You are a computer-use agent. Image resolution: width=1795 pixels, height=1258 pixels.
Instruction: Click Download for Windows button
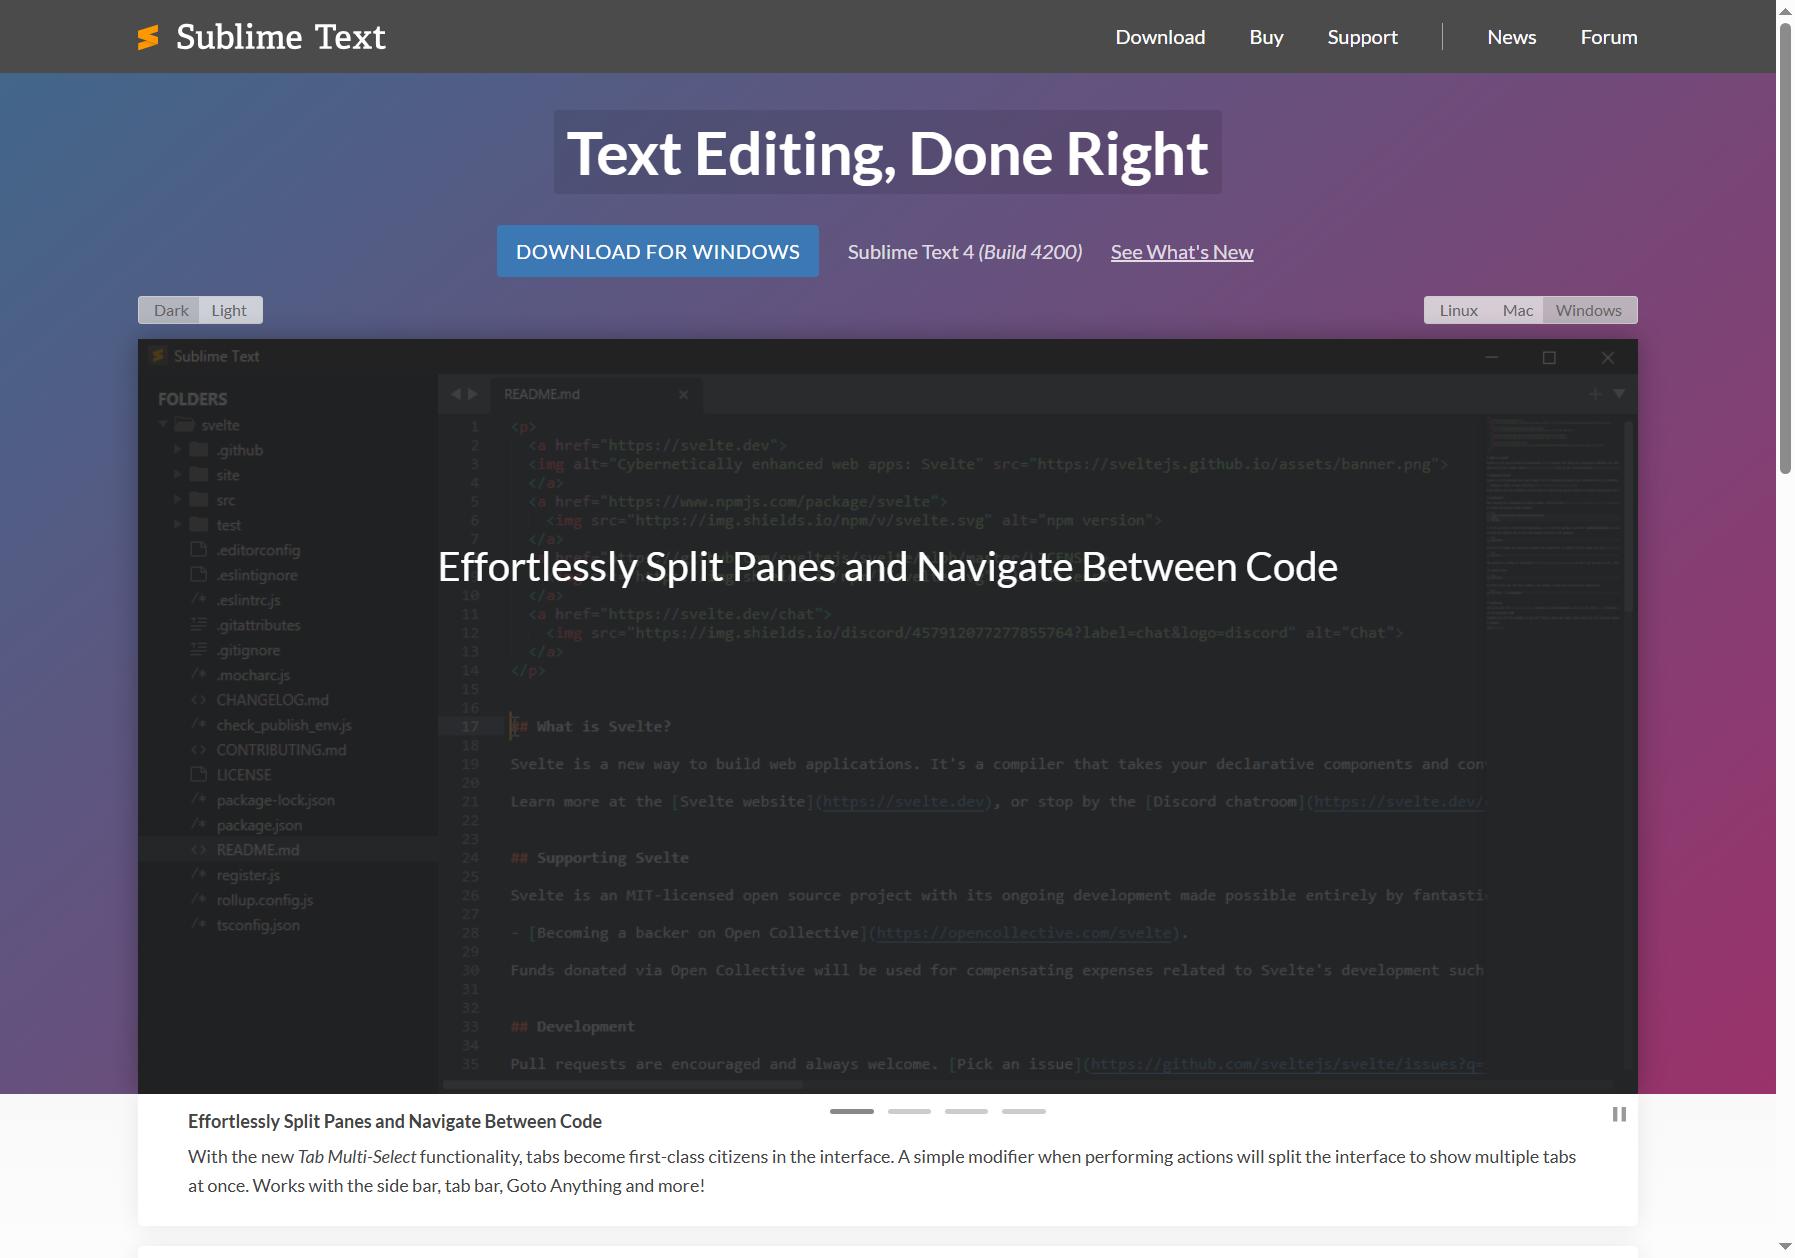coord(658,251)
